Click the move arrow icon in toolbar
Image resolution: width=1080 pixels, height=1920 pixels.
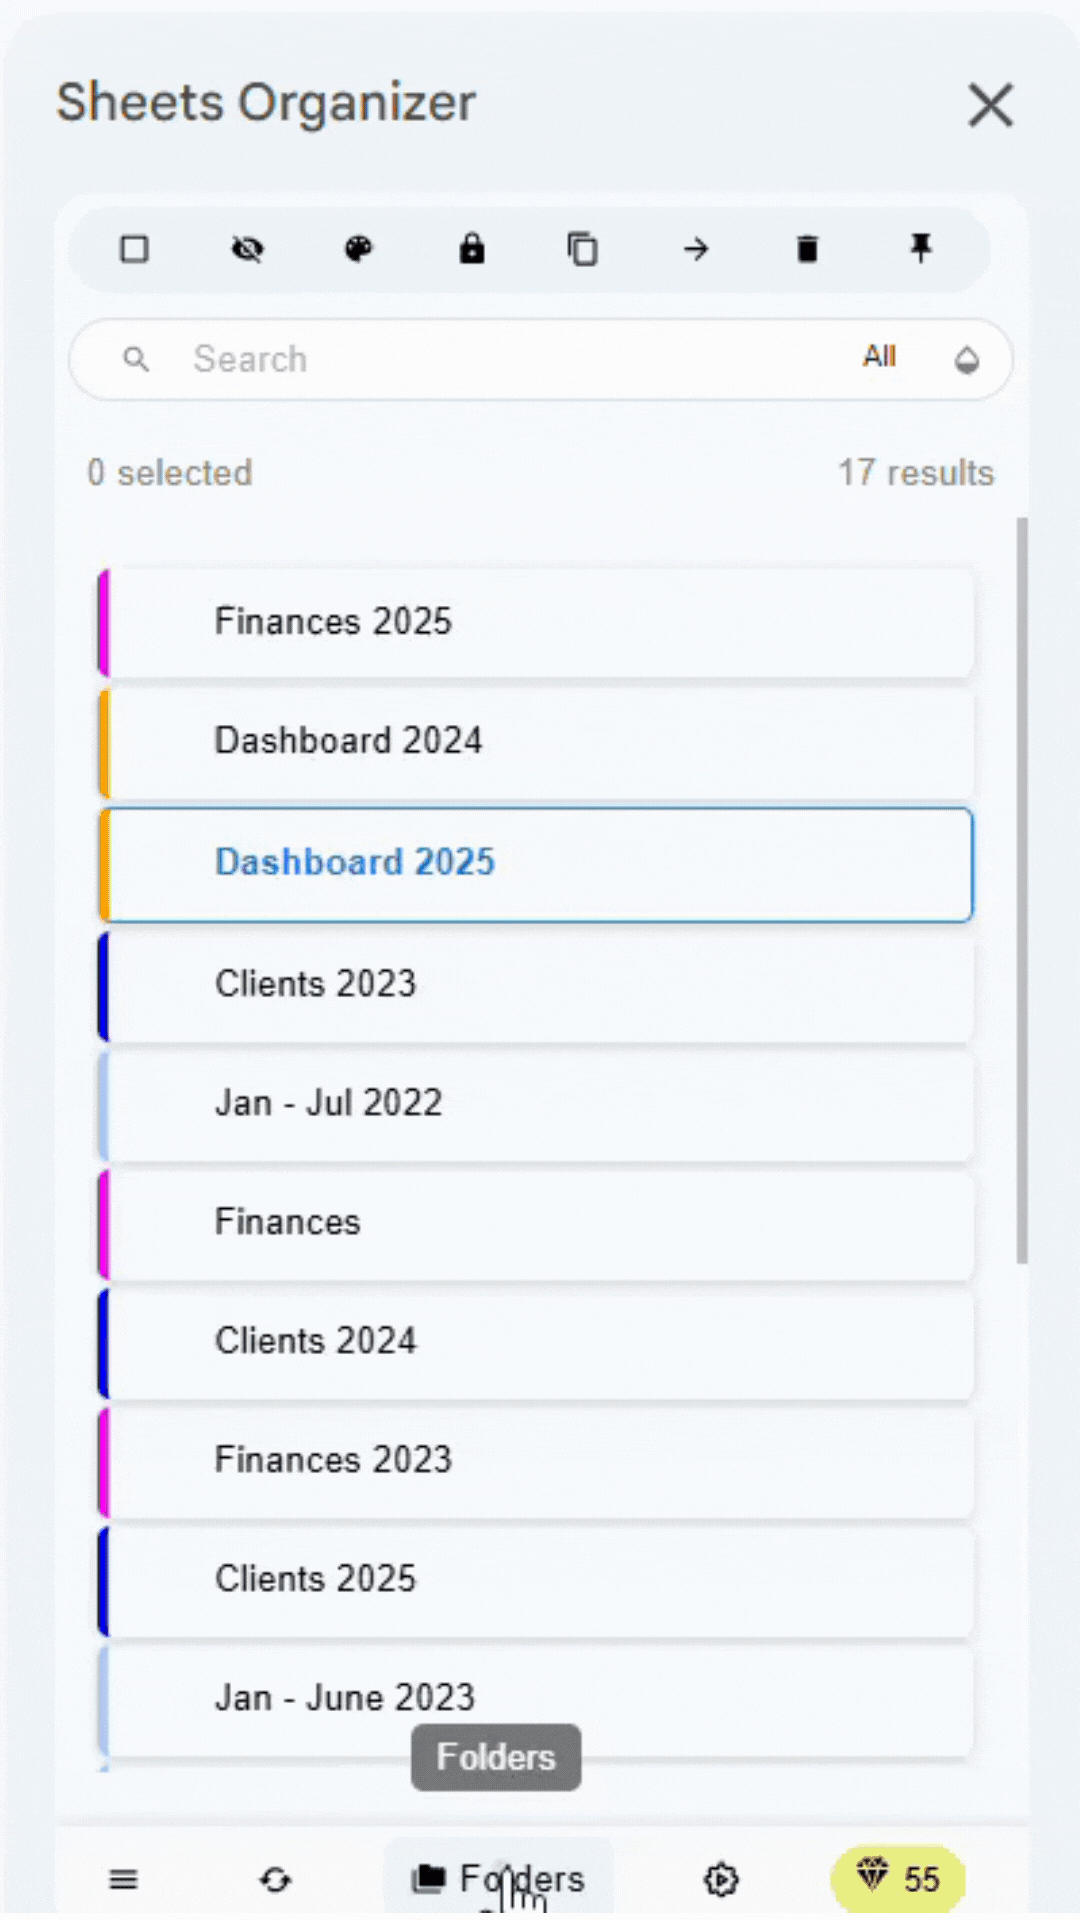(x=696, y=249)
